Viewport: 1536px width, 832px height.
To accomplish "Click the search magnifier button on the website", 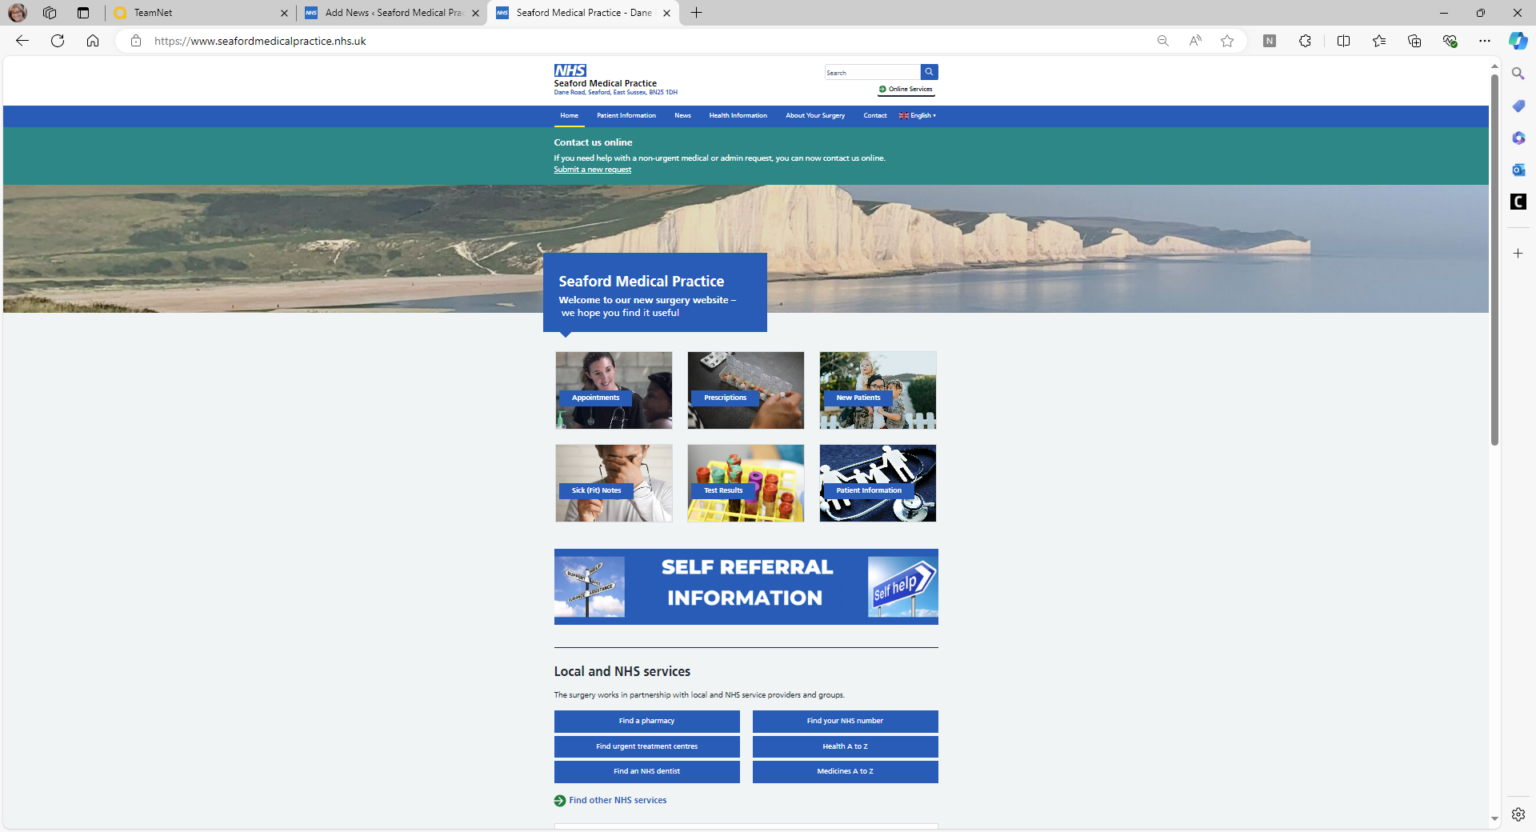I will coord(928,71).
